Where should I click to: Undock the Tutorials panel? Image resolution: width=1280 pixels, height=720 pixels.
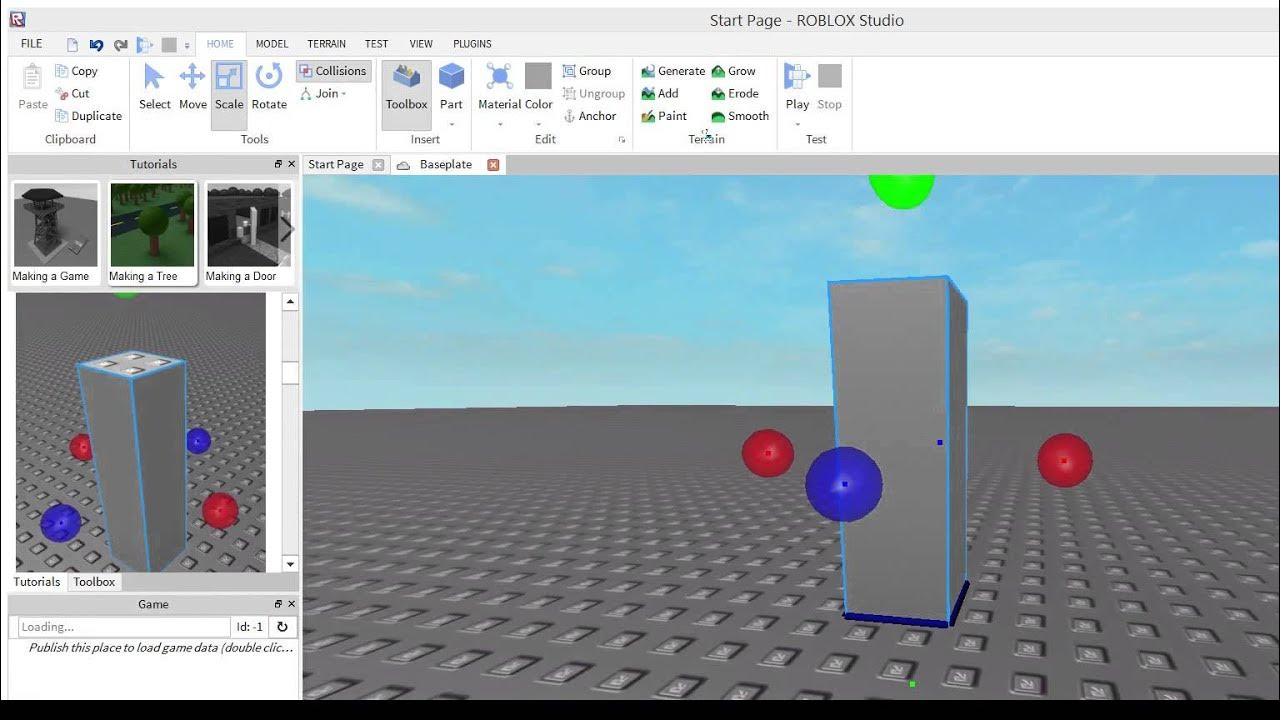coord(278,164)
